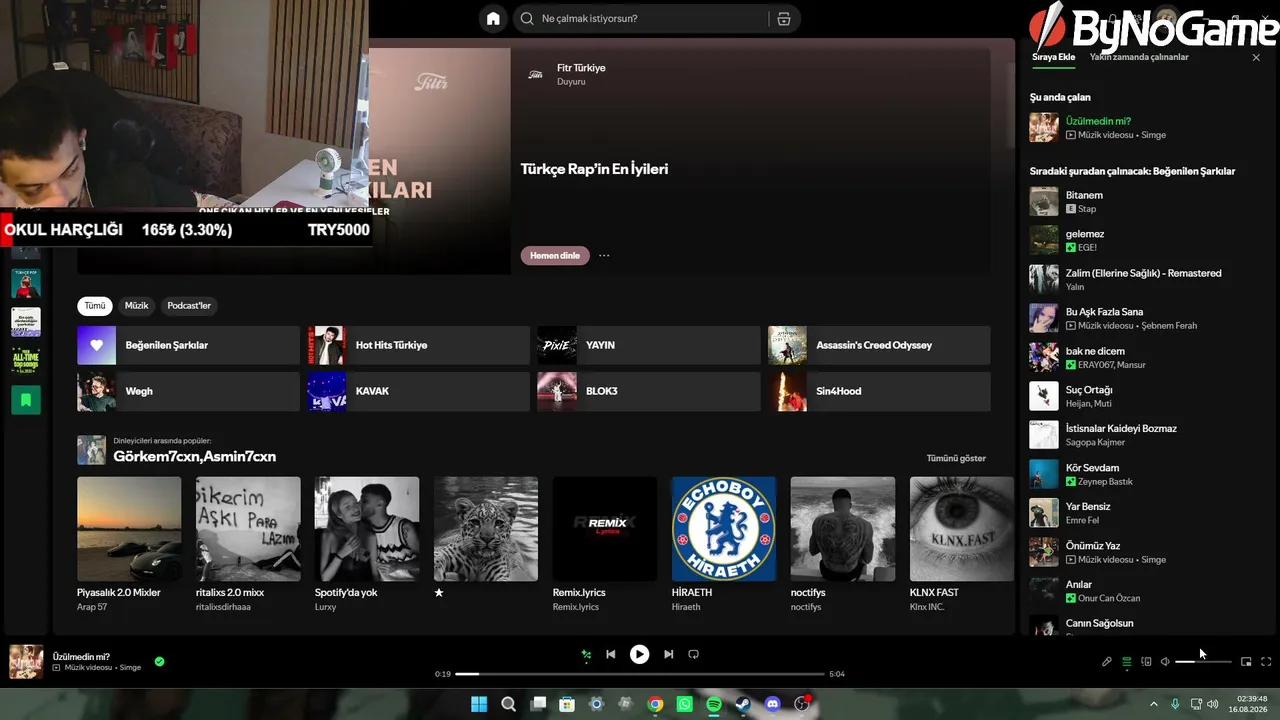Open the now-playing album art thumbnail in the player bar
The height and width of the screenshot is (720, 1280).
coord(26,662)
